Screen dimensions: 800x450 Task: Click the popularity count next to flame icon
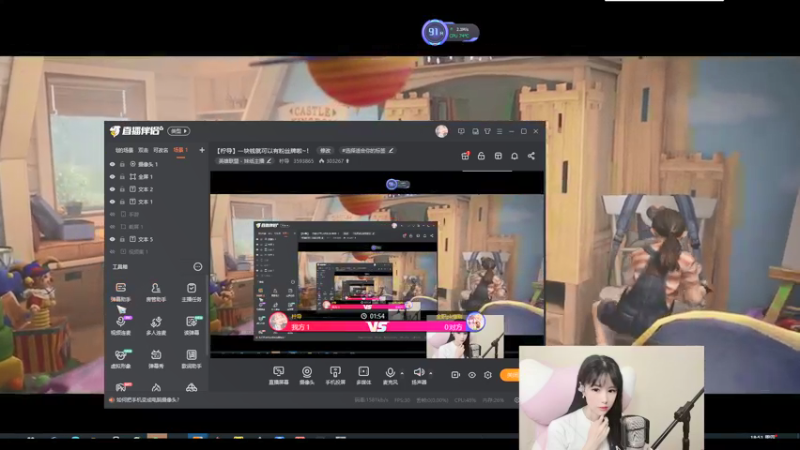pos(335,161)
